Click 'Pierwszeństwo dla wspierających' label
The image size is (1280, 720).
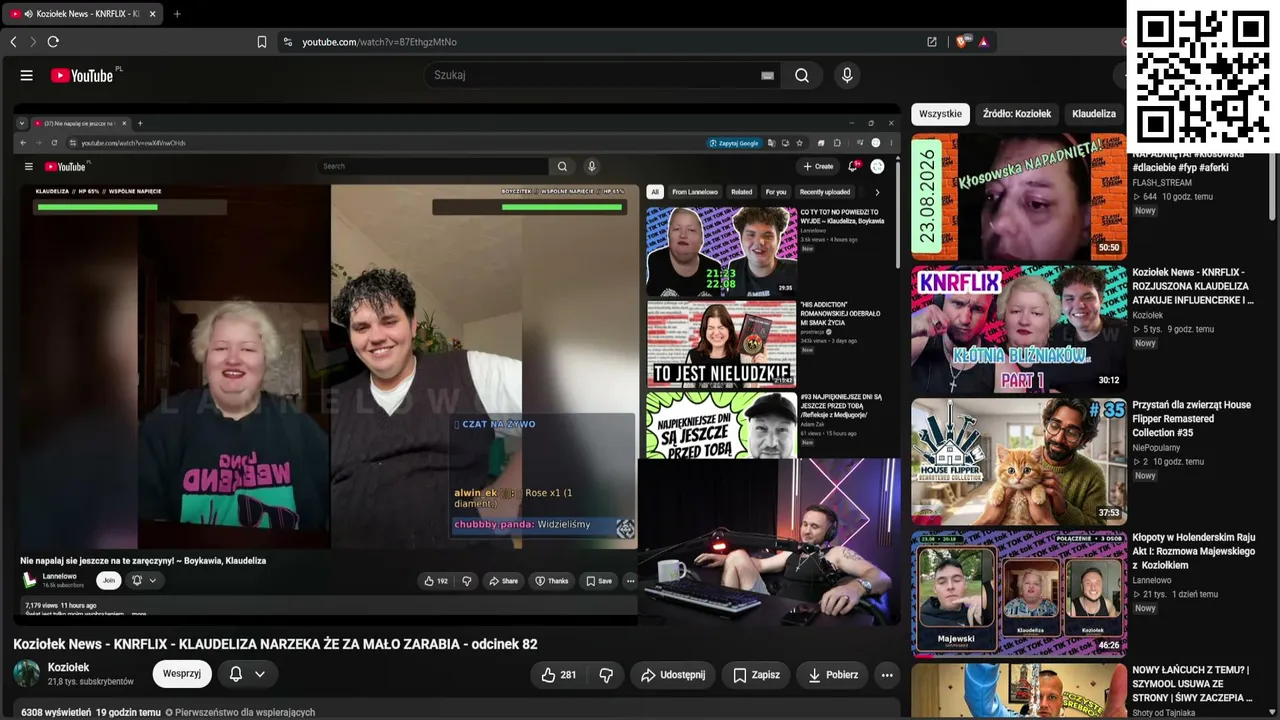[x=245, y=712]
